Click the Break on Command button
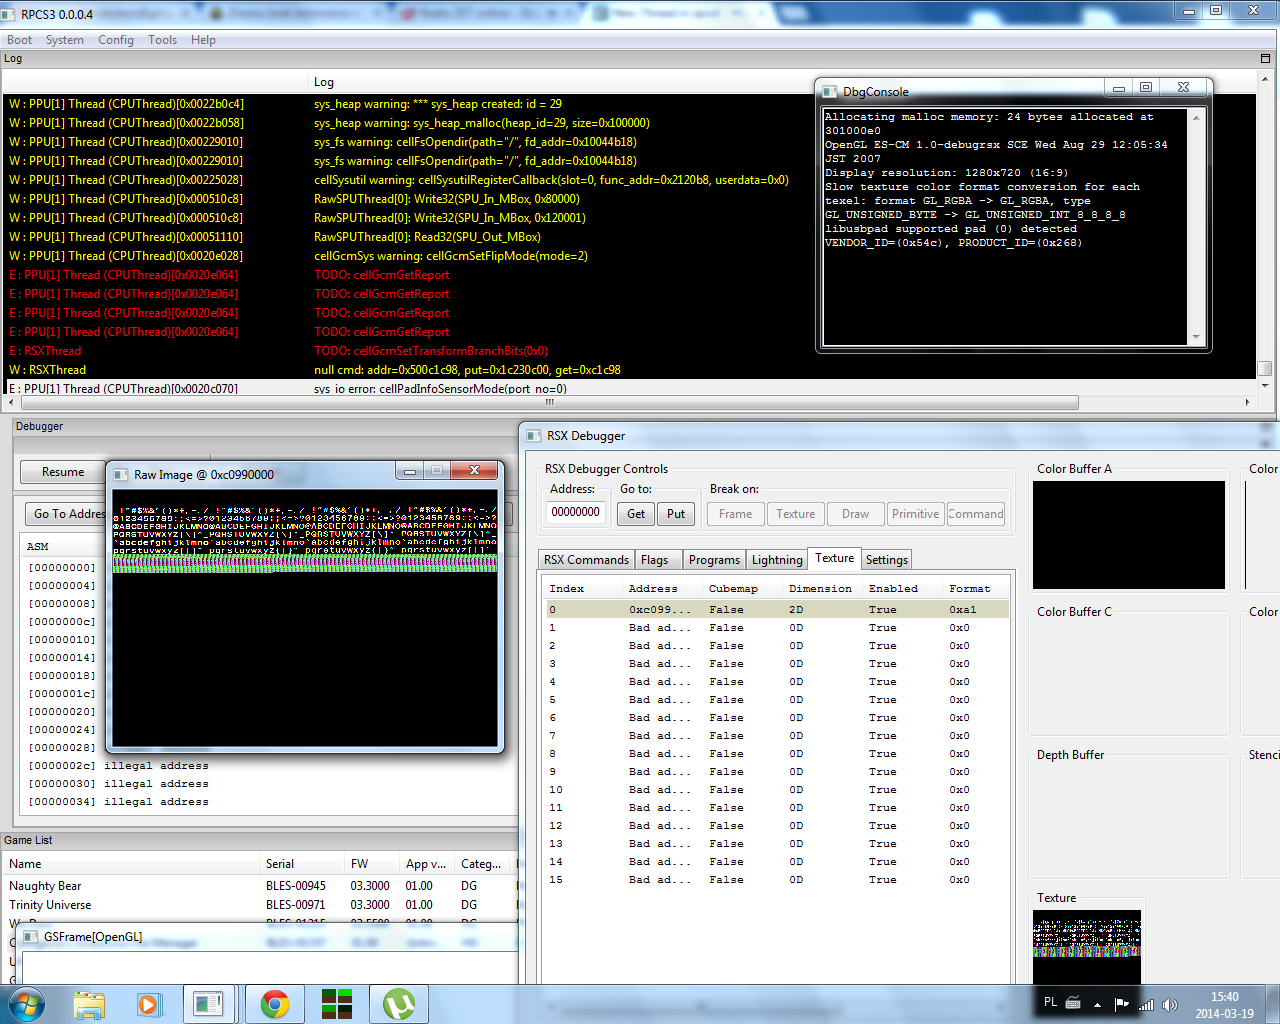This screenshot has height=1024, width=1280. pos(975,514)
